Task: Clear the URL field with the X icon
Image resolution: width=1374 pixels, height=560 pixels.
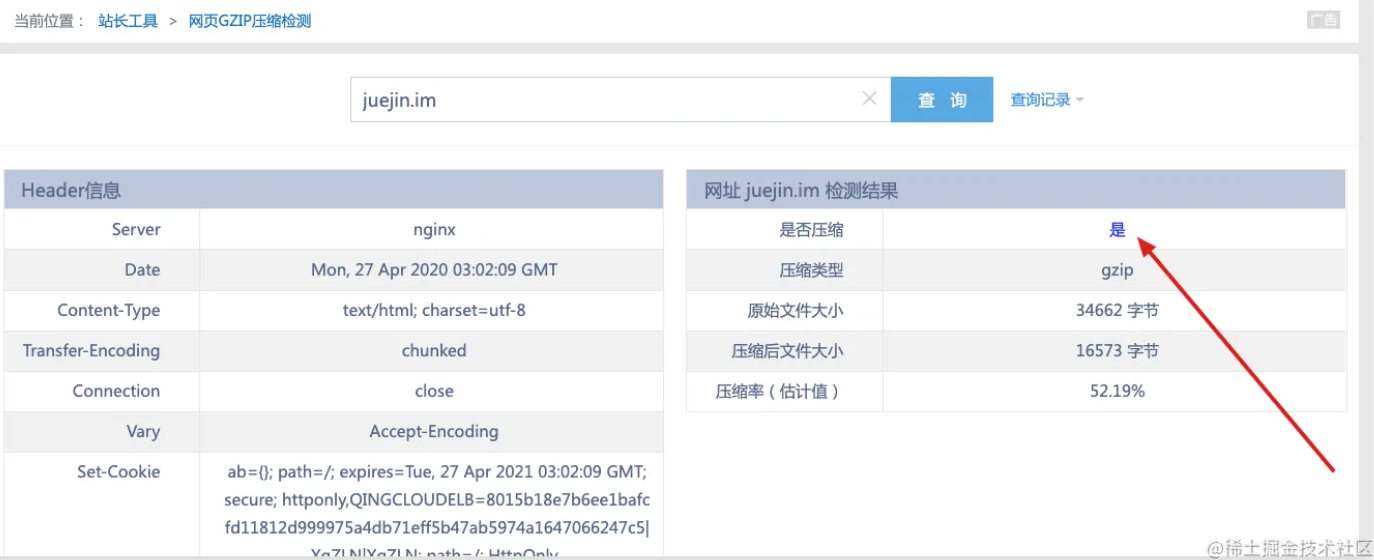Action: click(869, 99)
